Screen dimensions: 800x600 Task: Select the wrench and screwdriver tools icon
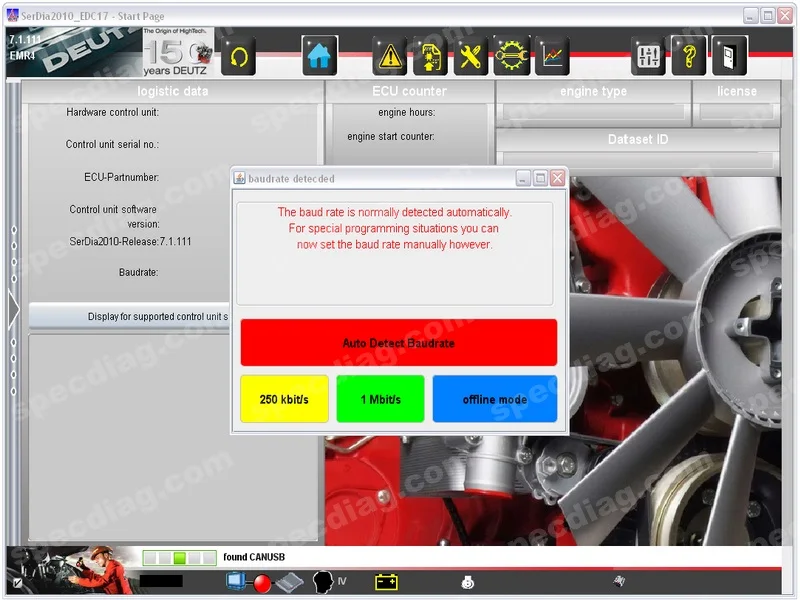tap(471, 56)
